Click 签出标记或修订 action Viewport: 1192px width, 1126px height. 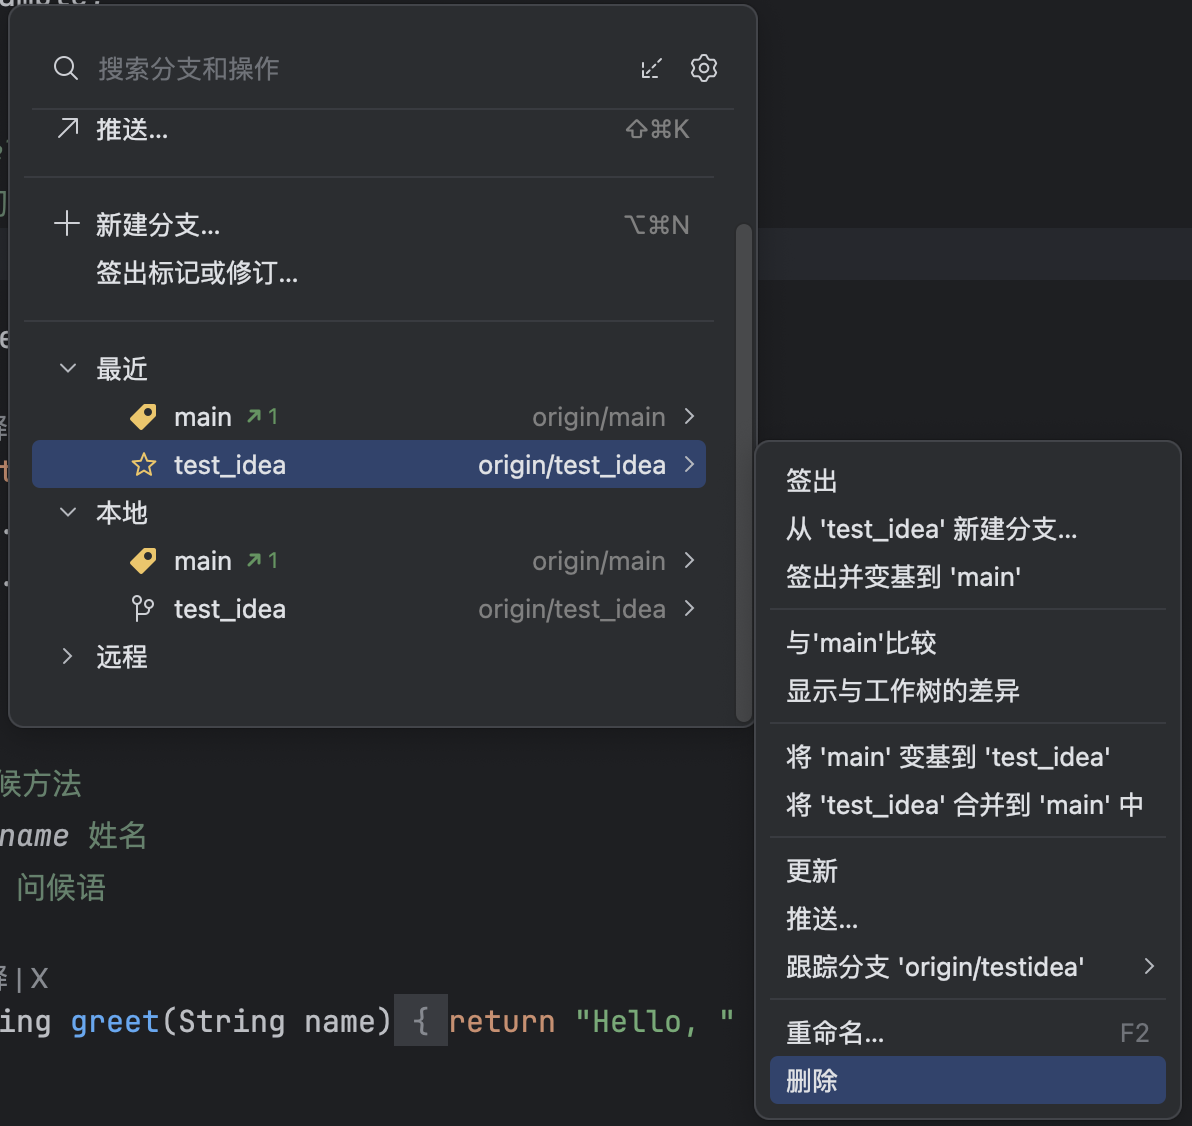197,273
